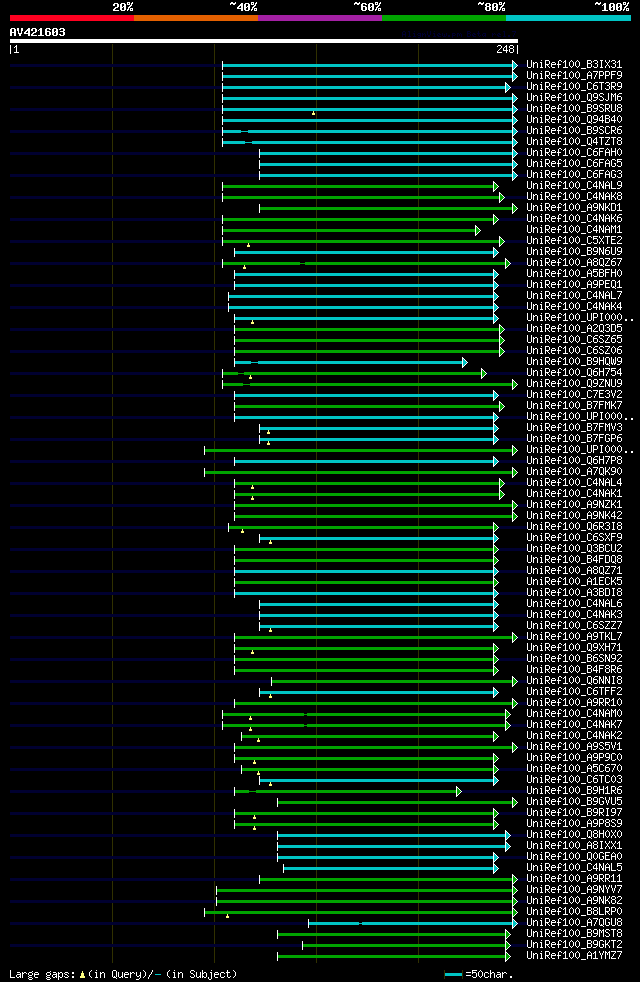This screenshot has width=640, height=982.
Task: Click the purple ~60% identity legend bar
Action: [320, 18]
